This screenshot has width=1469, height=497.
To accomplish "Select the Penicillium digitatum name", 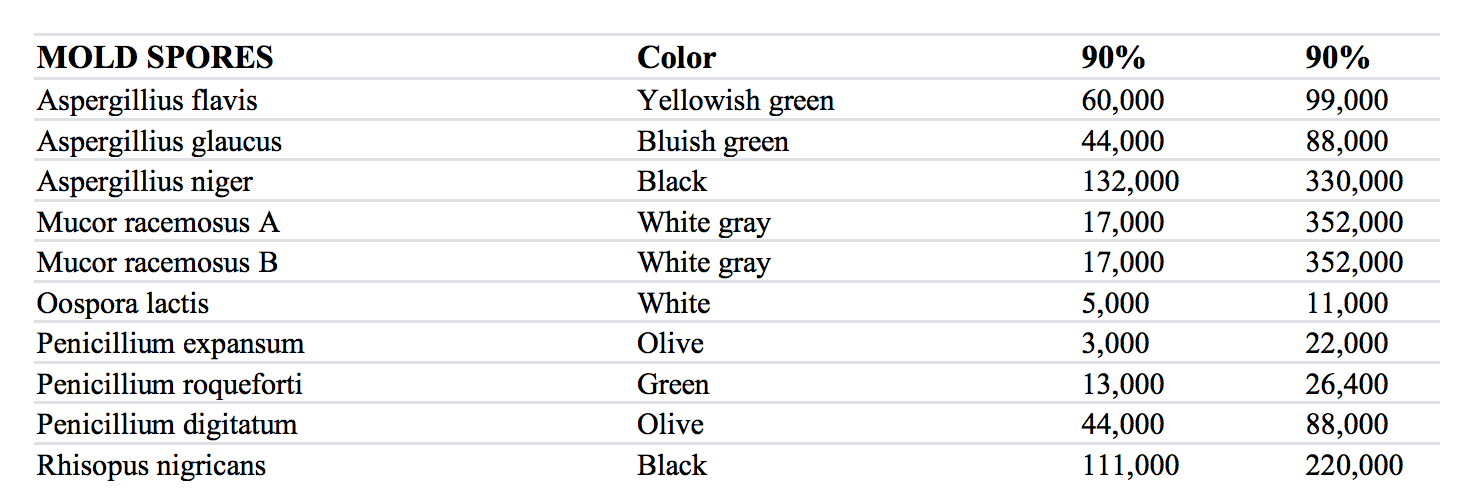I will pyautogui.click(x=167, y=424).
